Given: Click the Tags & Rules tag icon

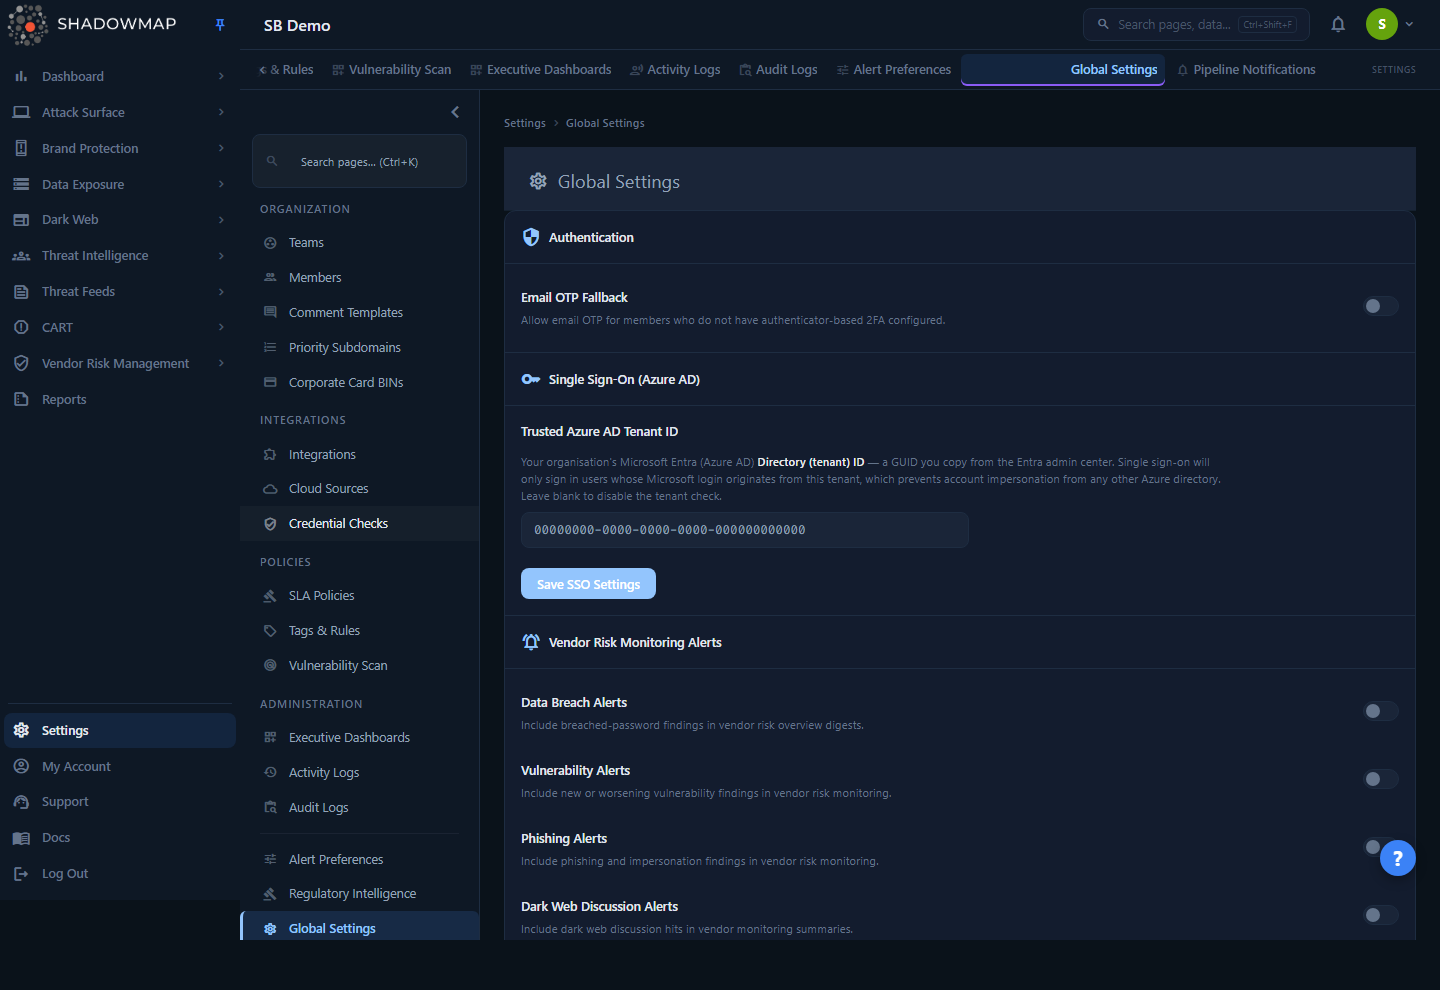Looking at the screenshot, I should (x=270, y=631).
